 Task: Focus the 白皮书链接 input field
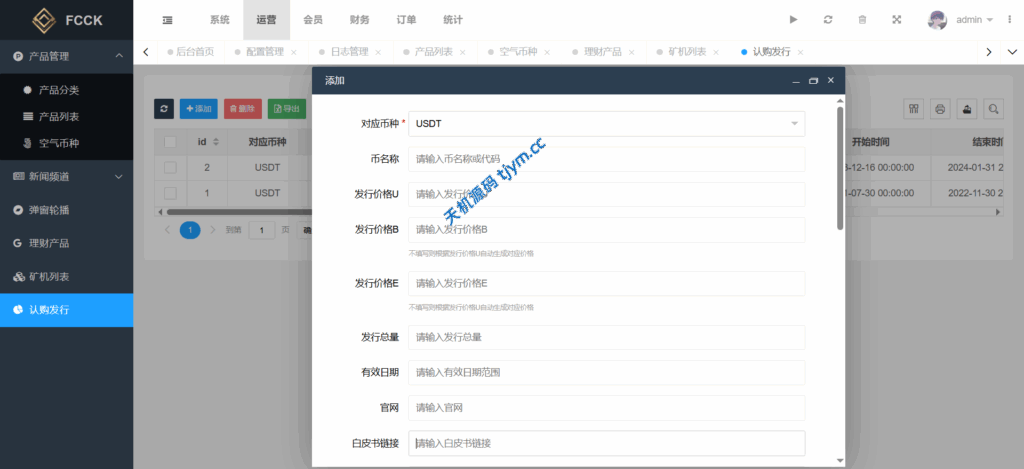click(607, 443)
